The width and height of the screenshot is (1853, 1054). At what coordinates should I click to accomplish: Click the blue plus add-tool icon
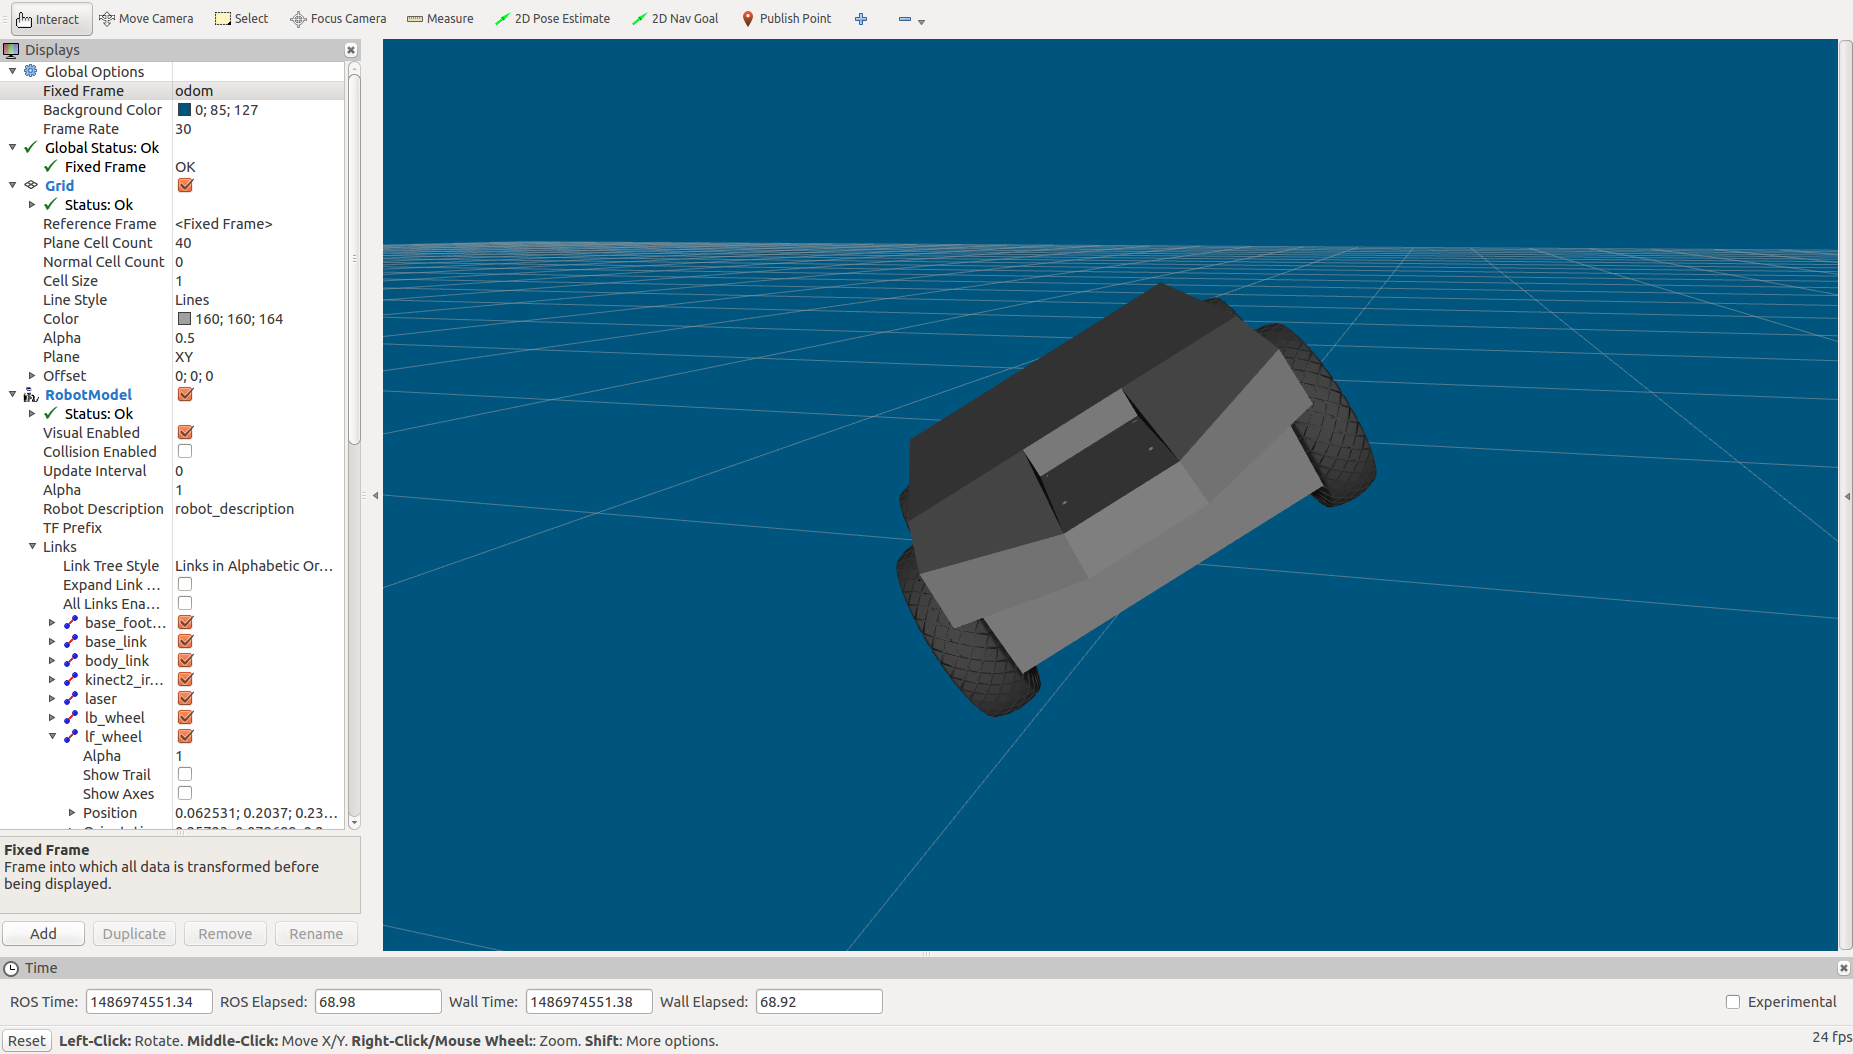pyautogui.click(x=861, y=19)
